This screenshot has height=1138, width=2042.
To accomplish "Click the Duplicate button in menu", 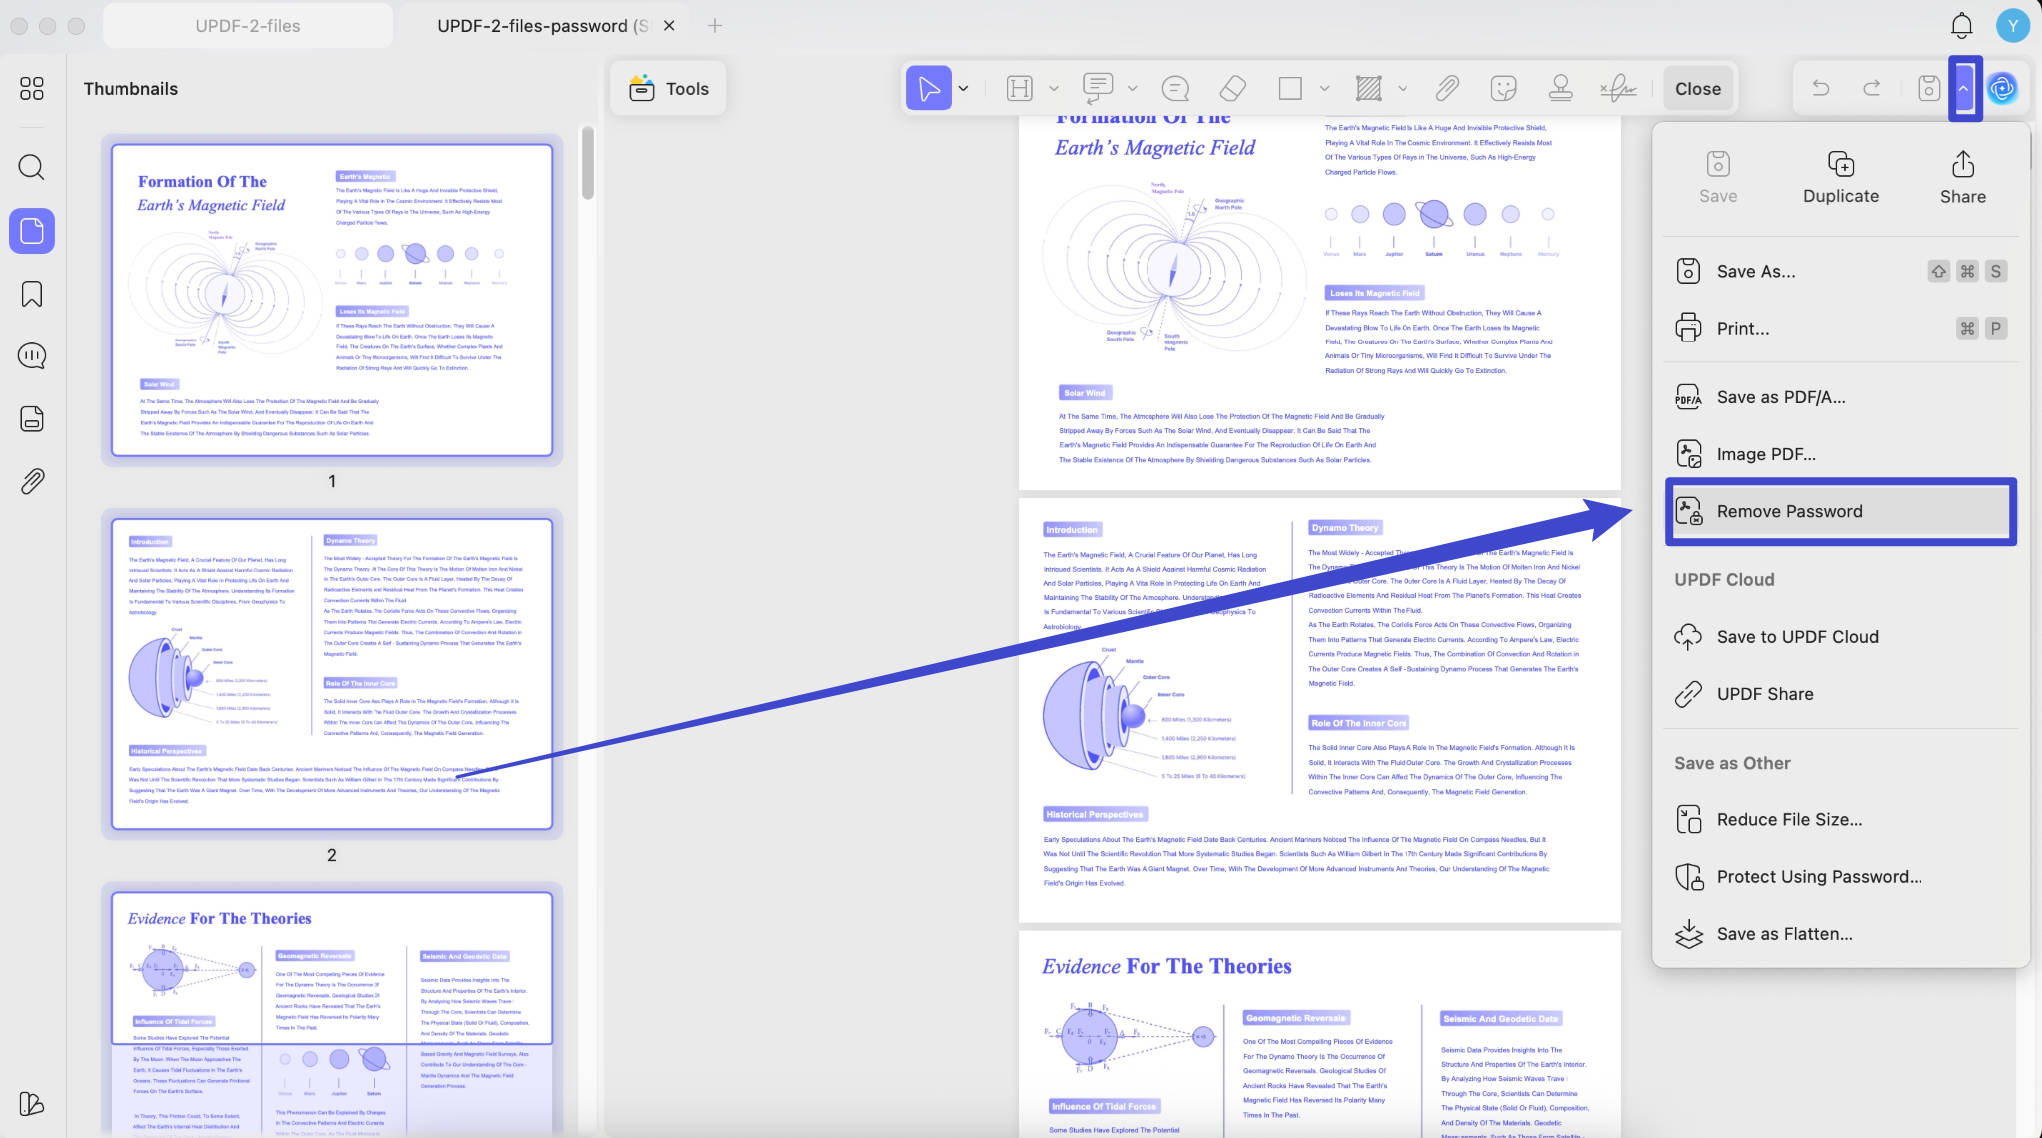I will (1840, 177).
